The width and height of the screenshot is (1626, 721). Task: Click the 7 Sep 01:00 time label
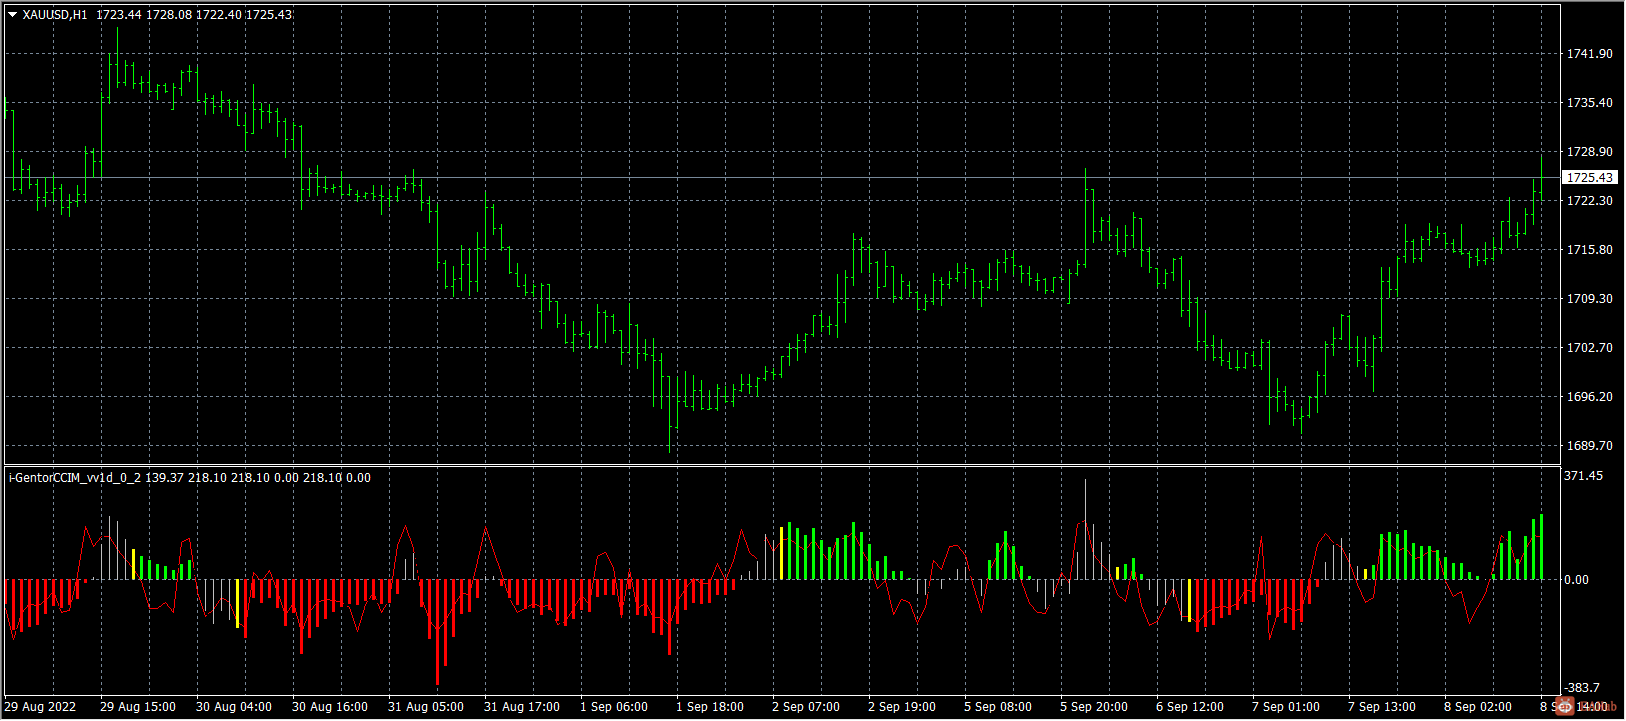1286,707
